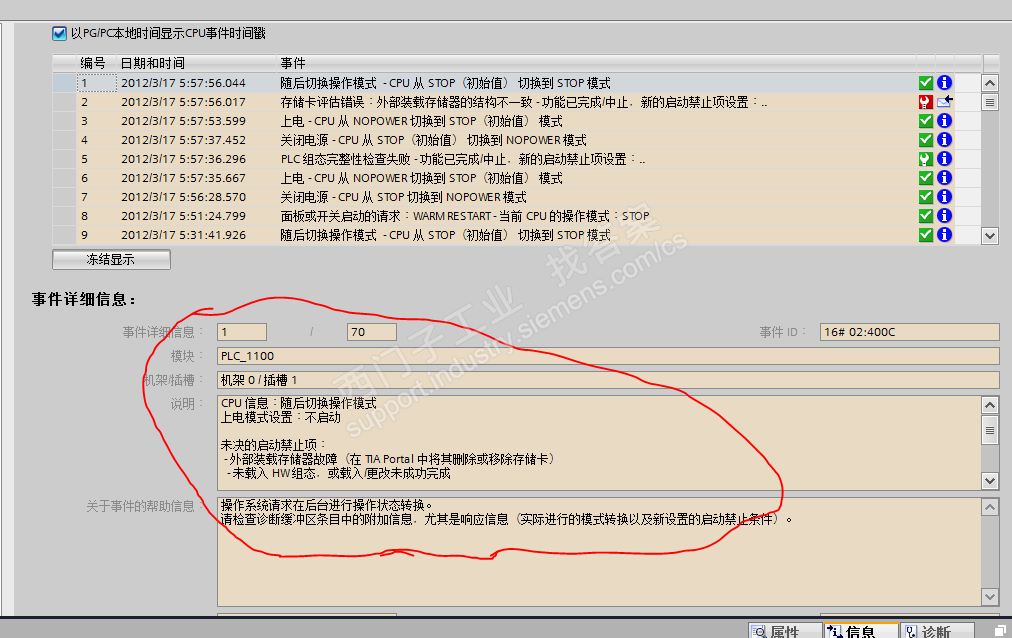Image resolution: width=1012 pixels, height=638 pixels.
Task: Click blue info icon in event row 3
Action: point(944,121)
